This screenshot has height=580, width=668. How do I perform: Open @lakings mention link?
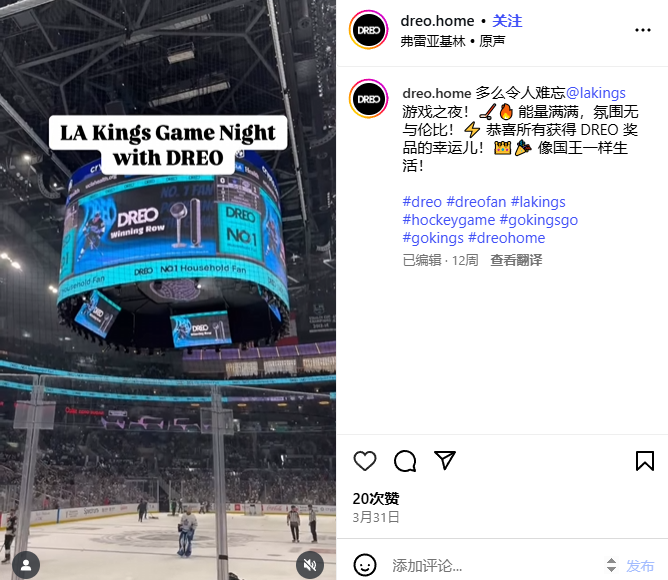(596, 93)
